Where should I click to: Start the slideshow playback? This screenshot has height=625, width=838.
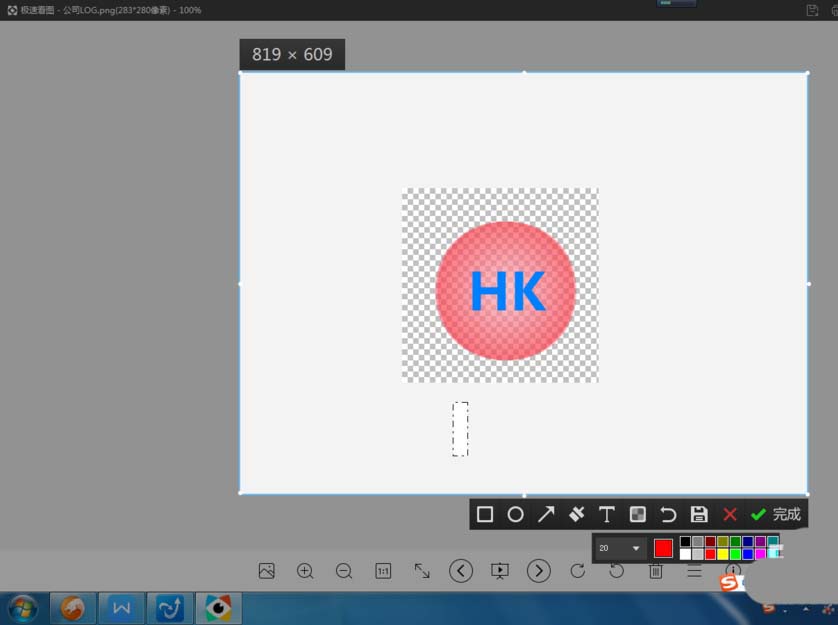pyautogui.click(x=500, y=571)
